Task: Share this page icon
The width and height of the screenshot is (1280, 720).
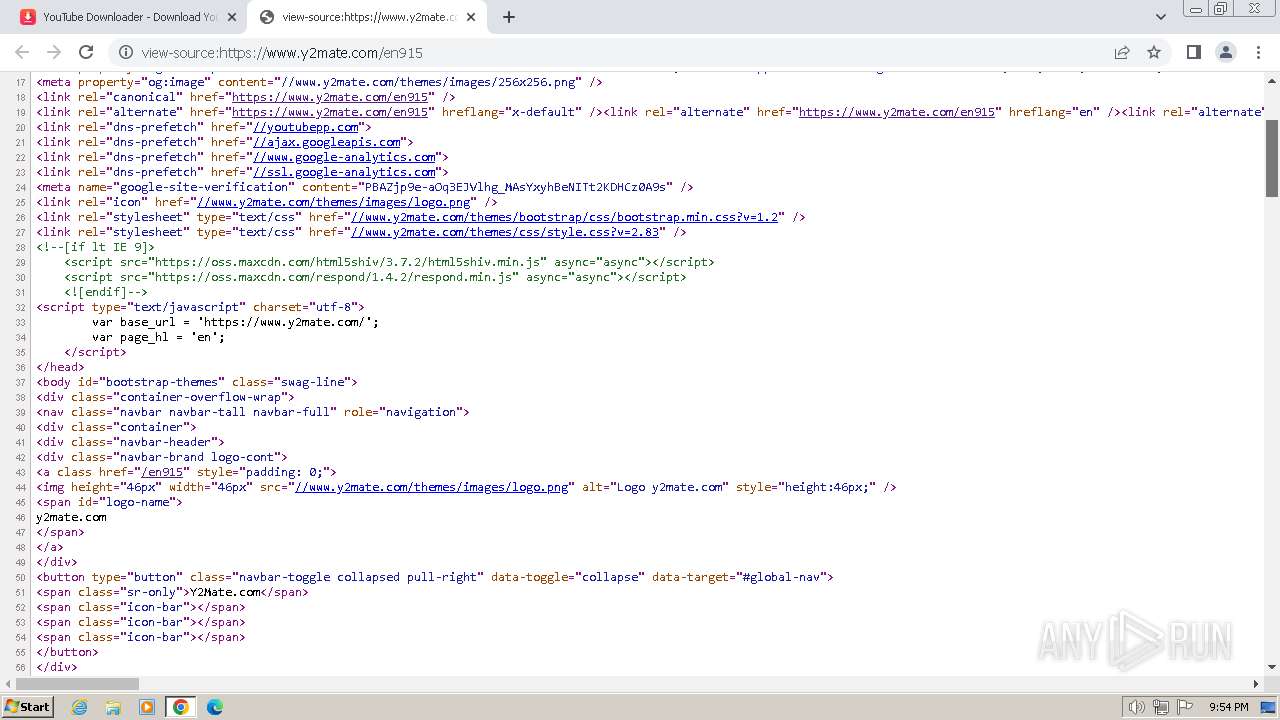Action: pyautogui.click(x=1122, y=52)
